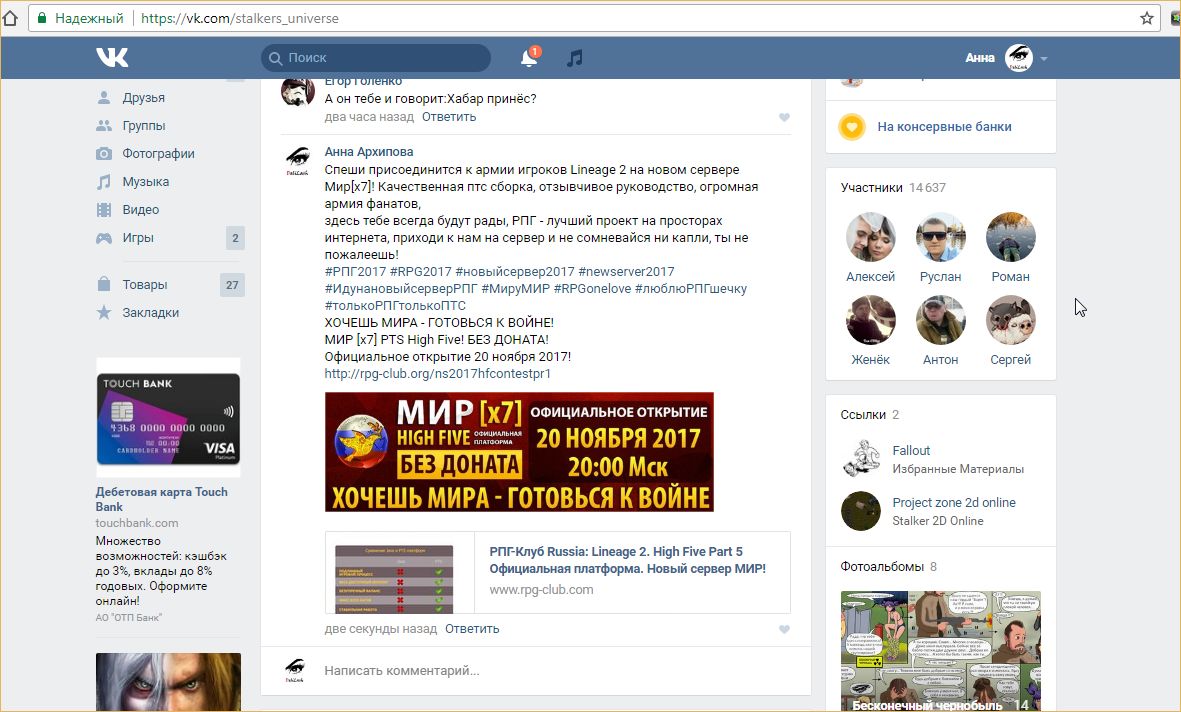This screenshot has height=712, width=1181.
Task: Reply to Егор's comment via Ответить
Action: coord(449,117)
